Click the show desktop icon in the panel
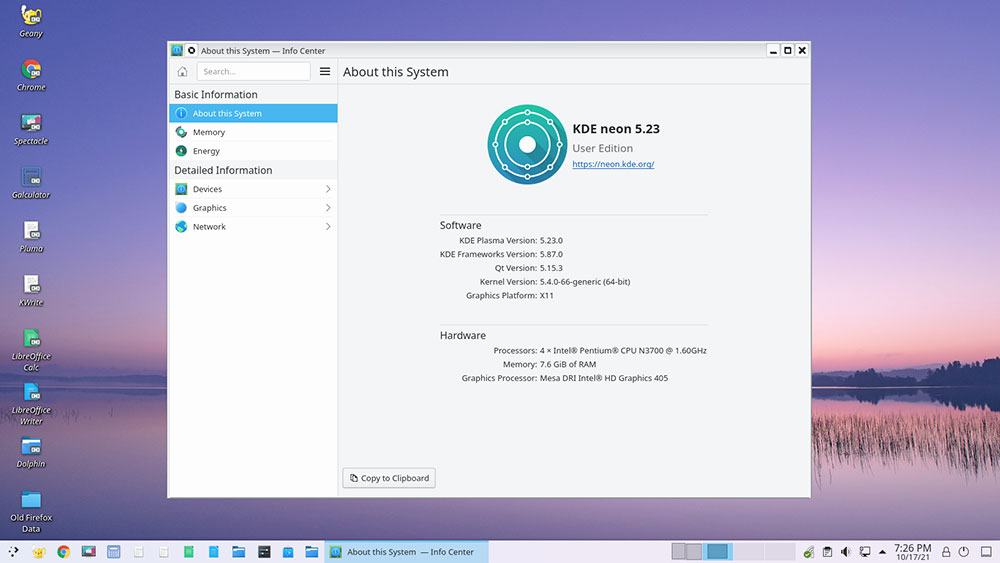Image resolution: width=1000 pixels, height=563 pixels. [987, 552]
